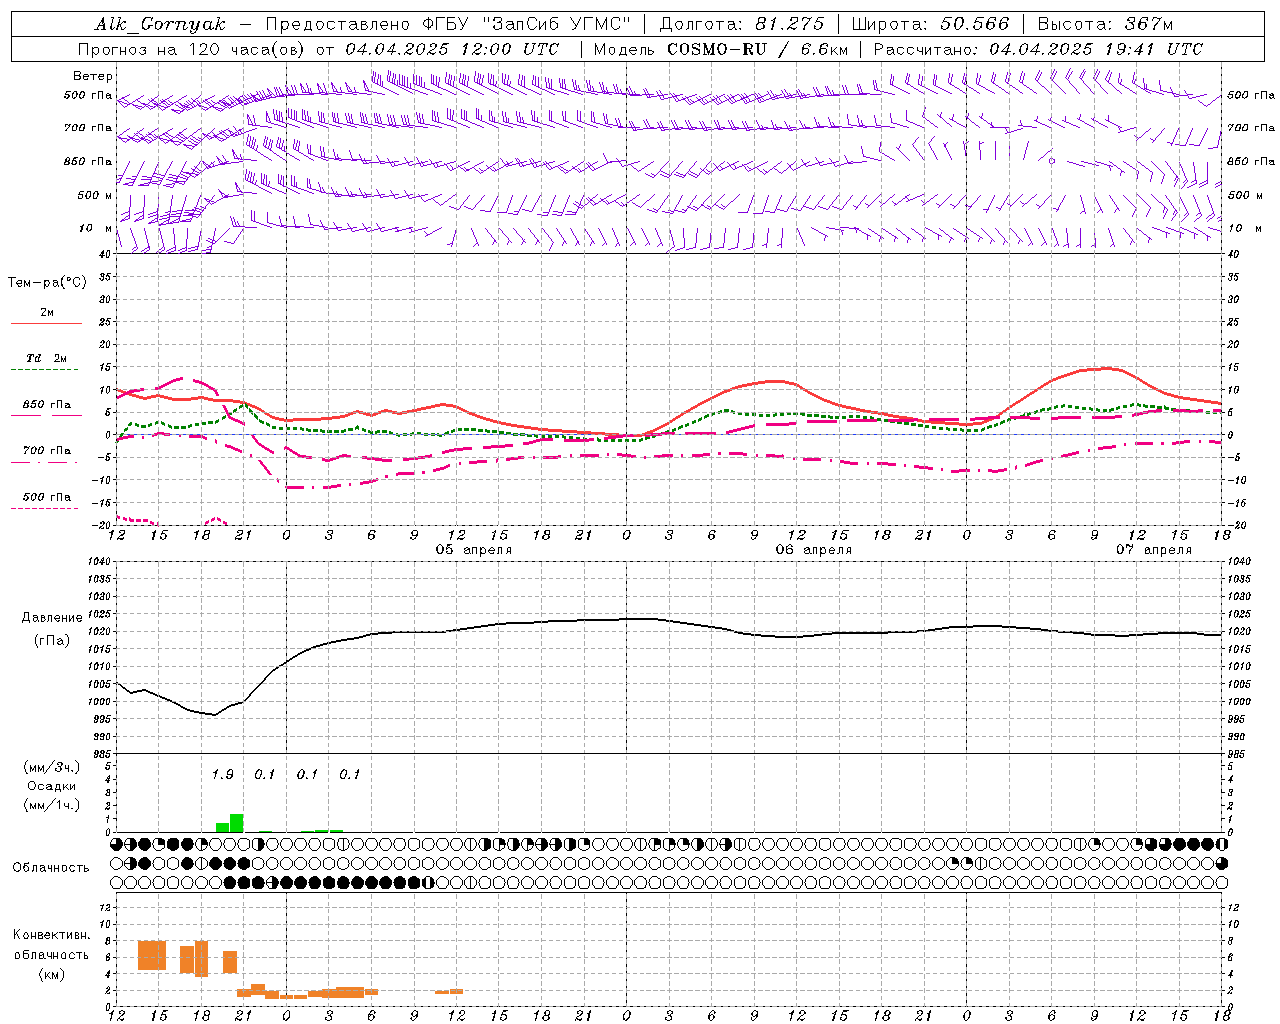The image size is (1280, 1024).
Task: Click the model name COSMO-RU / 6.6км
Action: pos(758,49)
